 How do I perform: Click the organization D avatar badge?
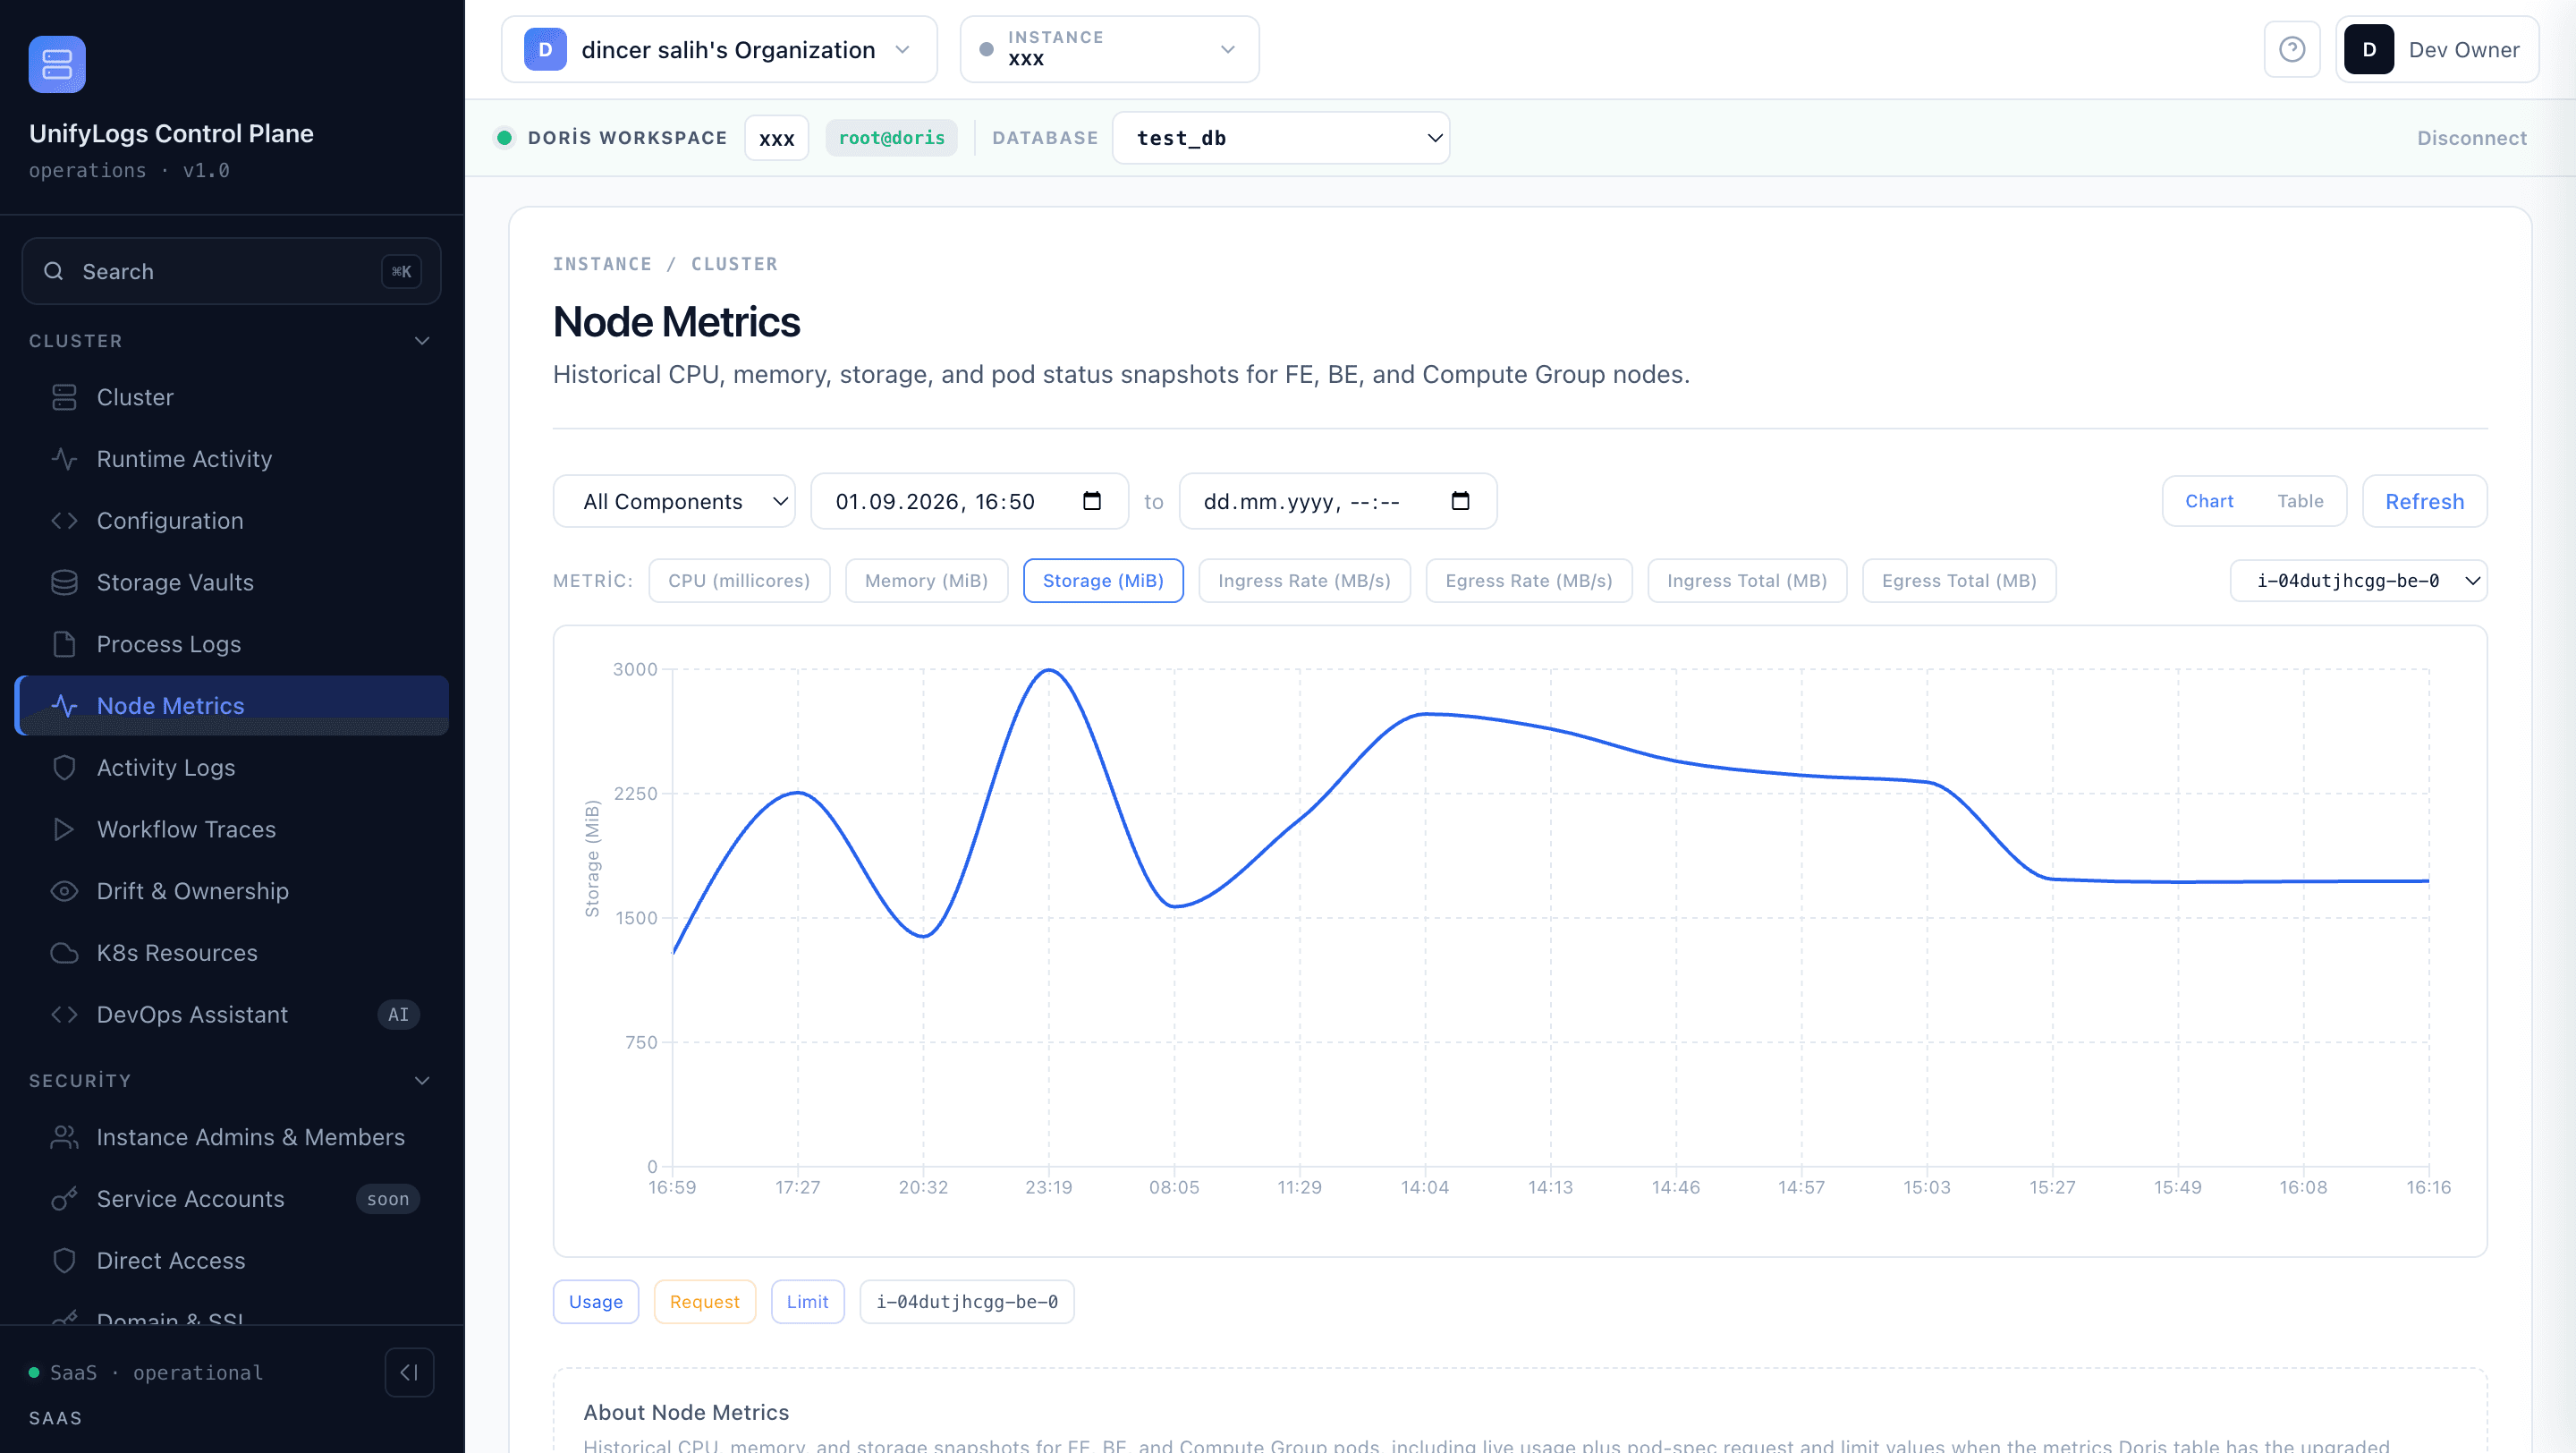(x=545, y=49)
